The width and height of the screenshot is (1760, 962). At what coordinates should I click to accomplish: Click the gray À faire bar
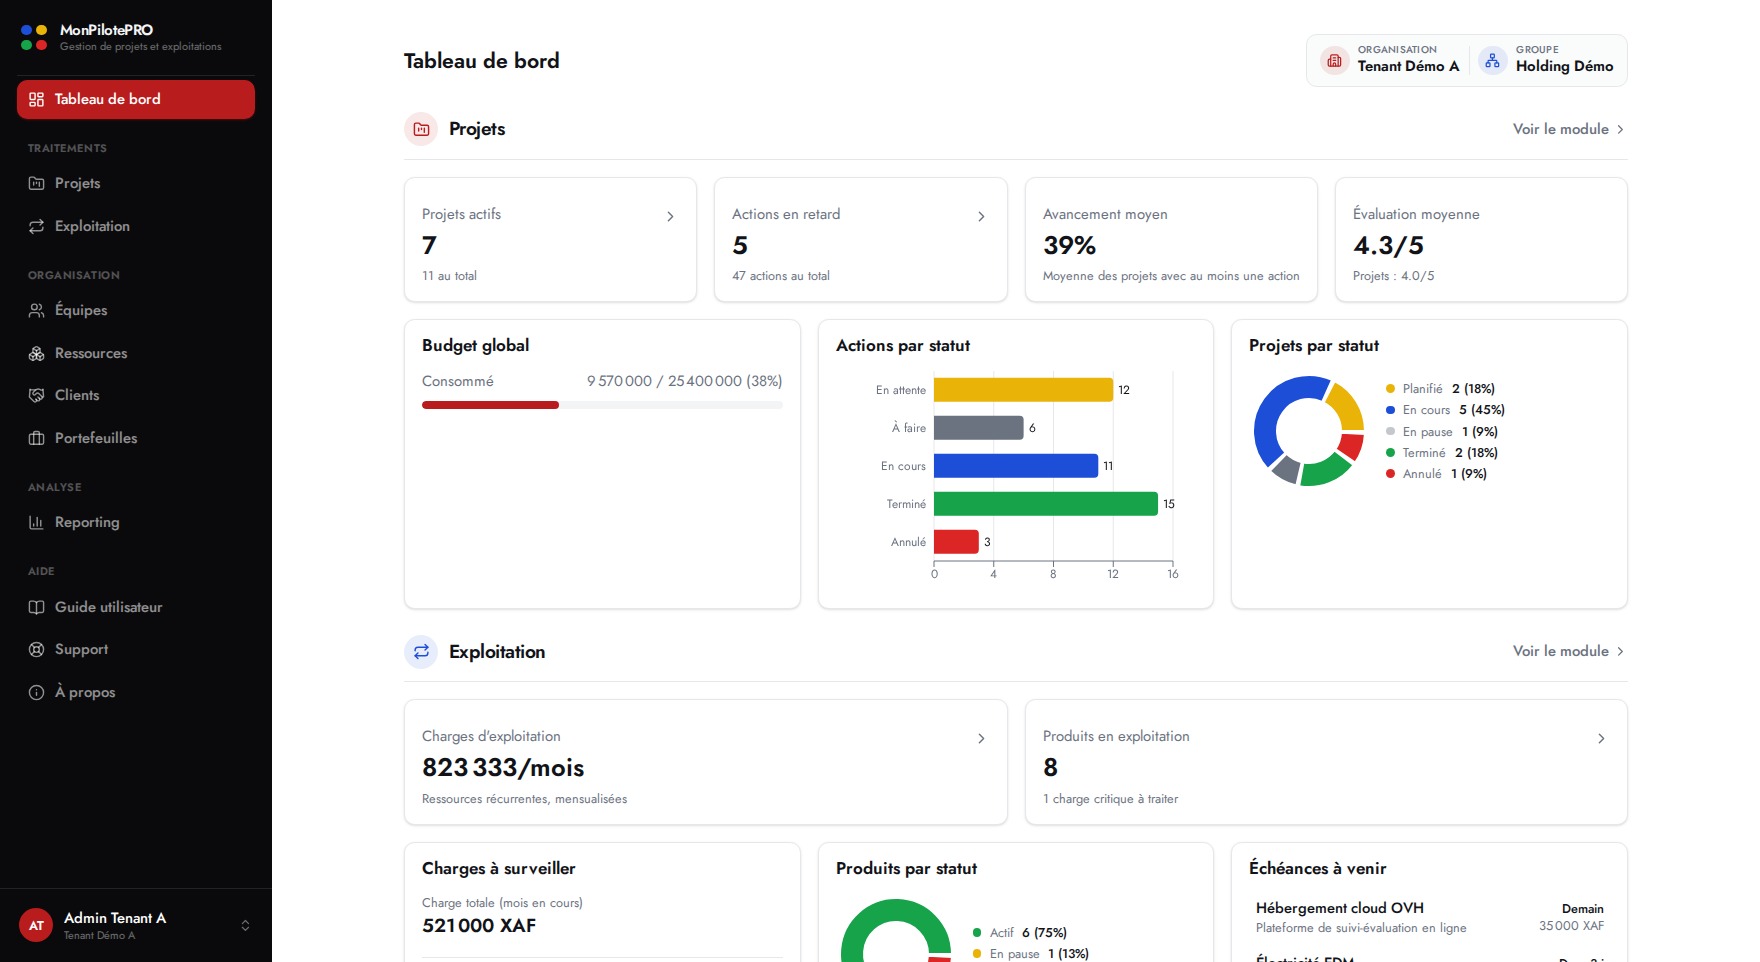tap(978, 428)
